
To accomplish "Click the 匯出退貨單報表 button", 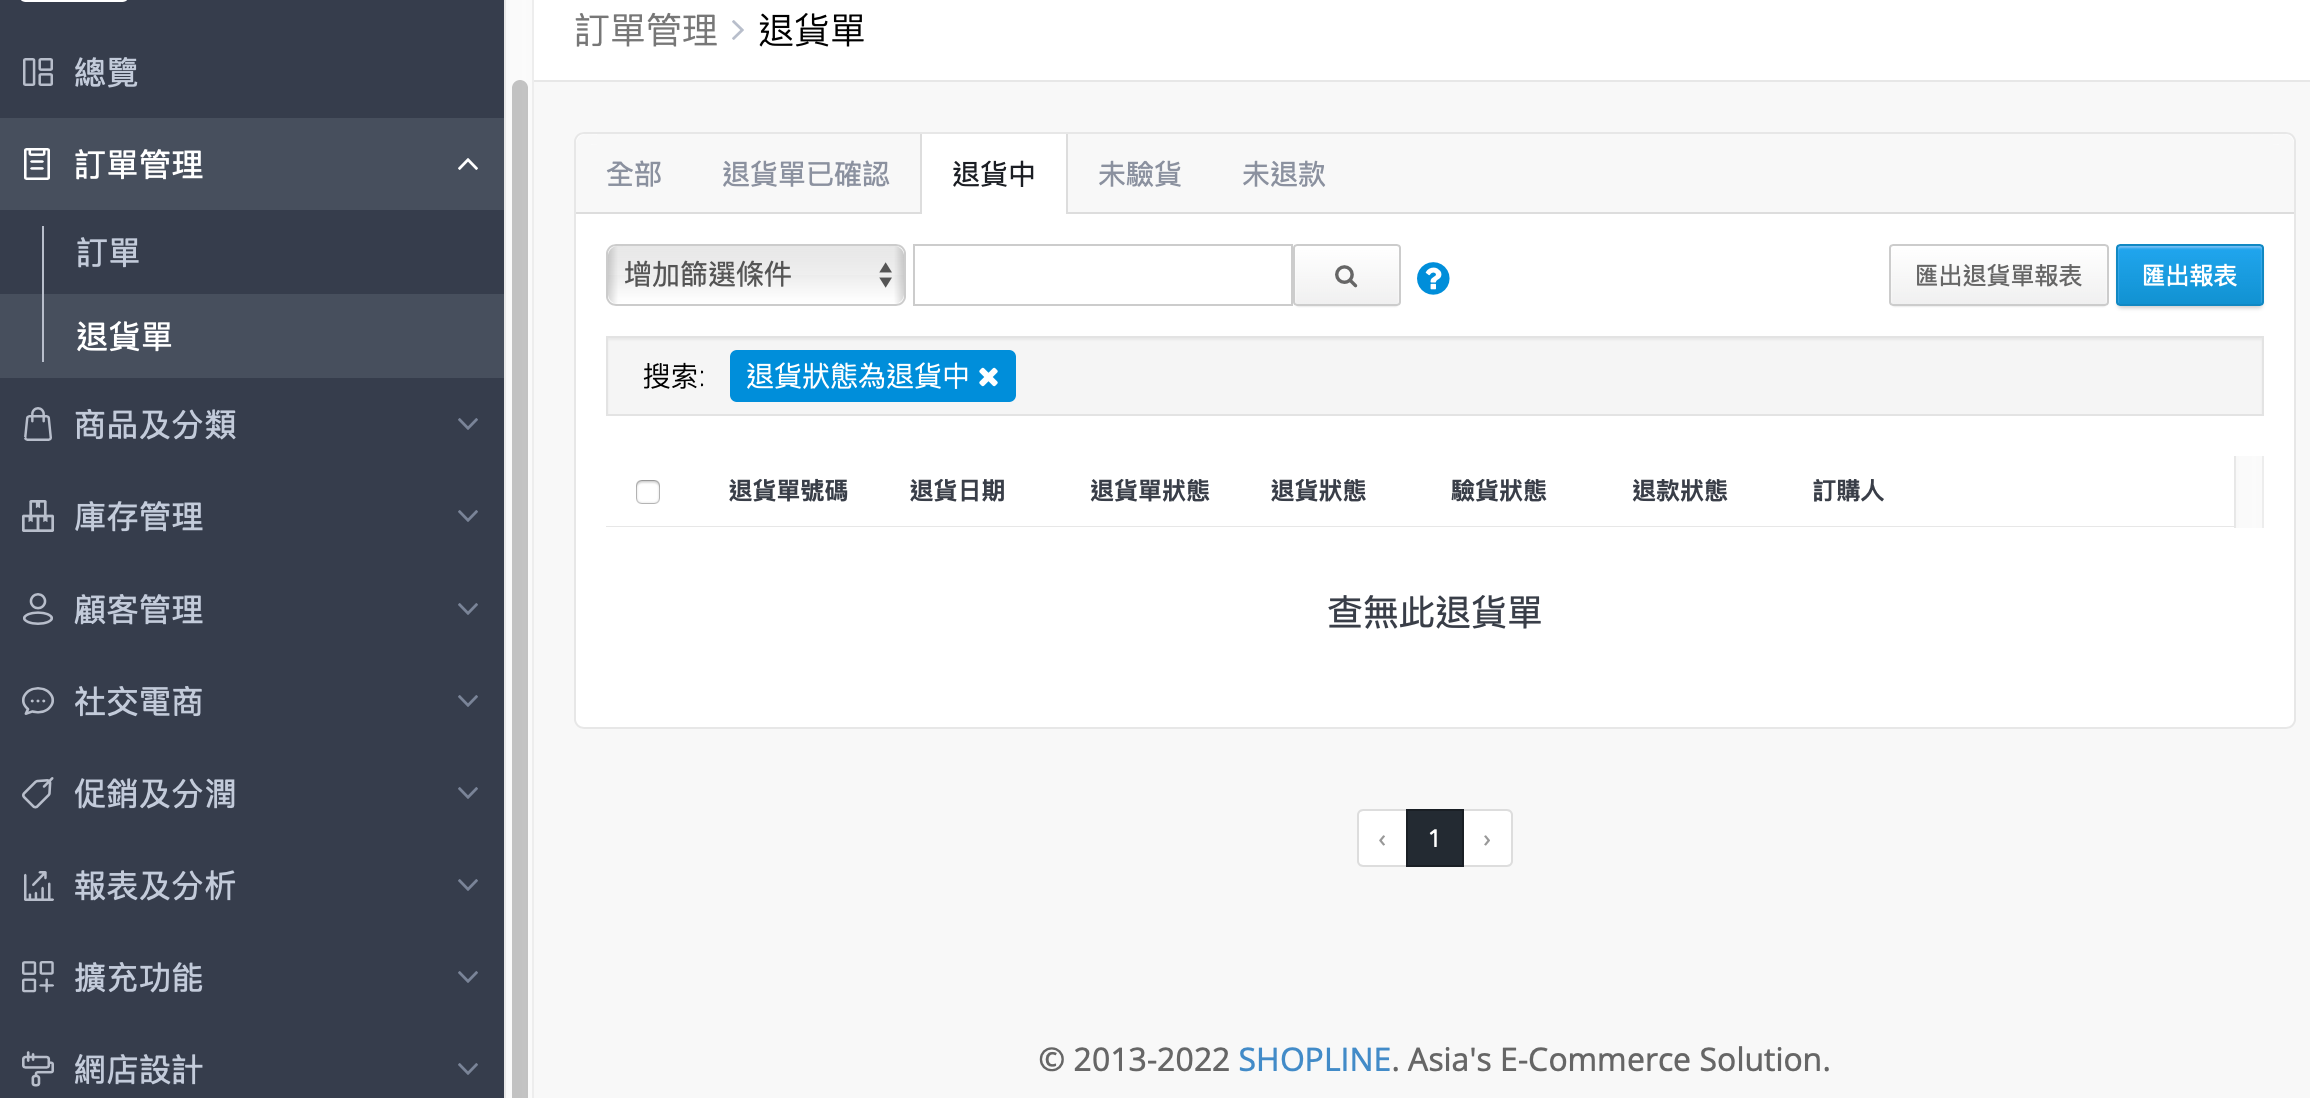I will tap(1998, 275).
